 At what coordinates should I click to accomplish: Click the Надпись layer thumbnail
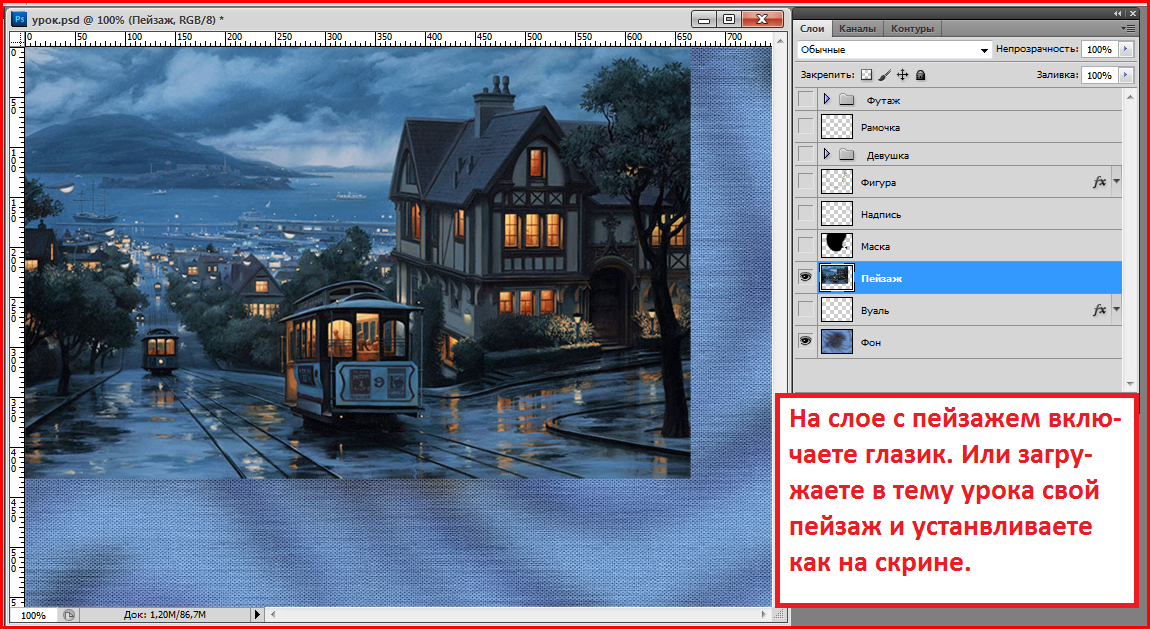click(837, 214)
